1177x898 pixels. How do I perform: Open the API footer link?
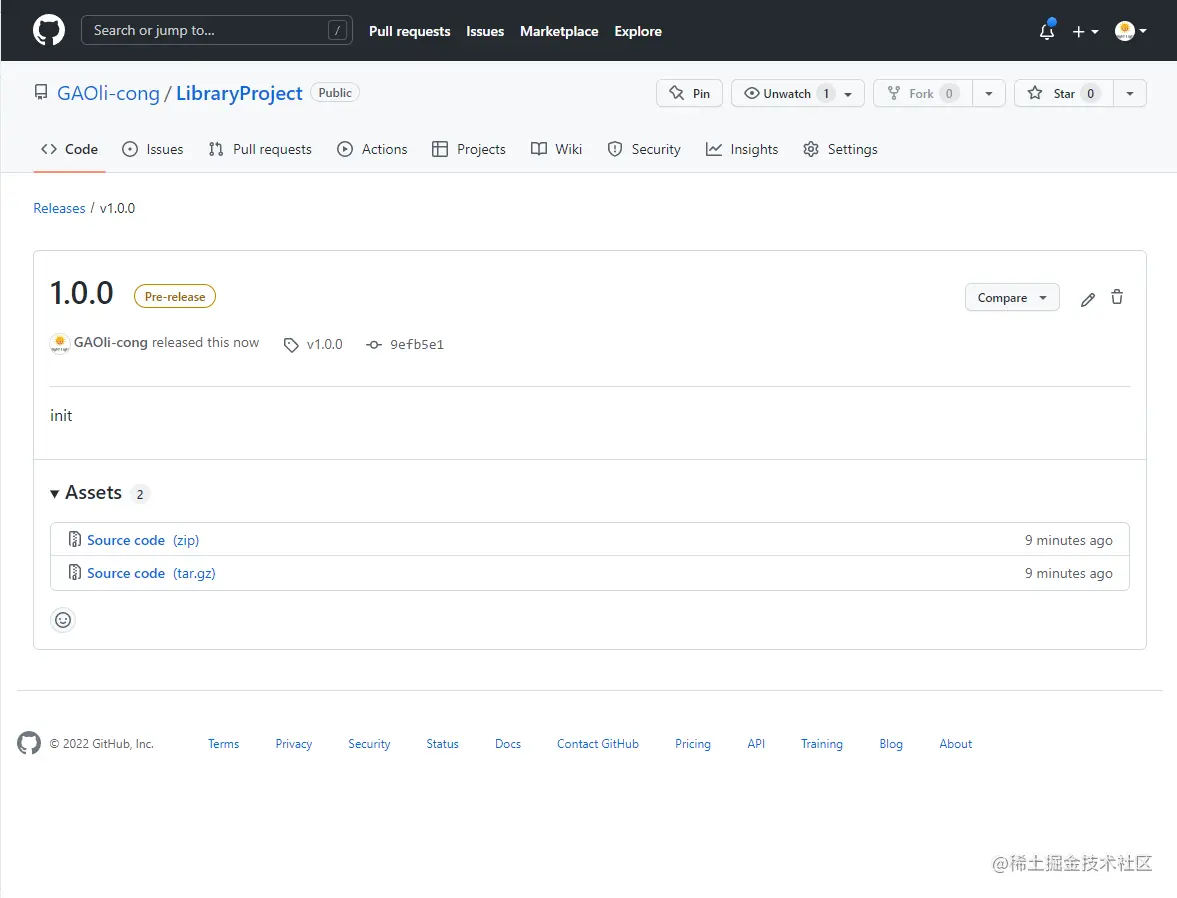tap(756, 743)
